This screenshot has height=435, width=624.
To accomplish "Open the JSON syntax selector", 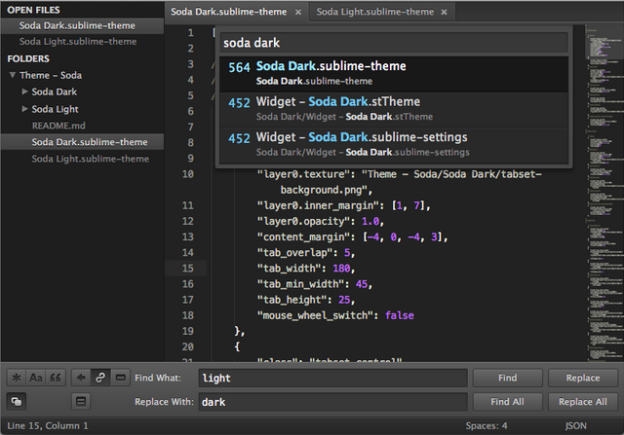I will pos(575,425).
